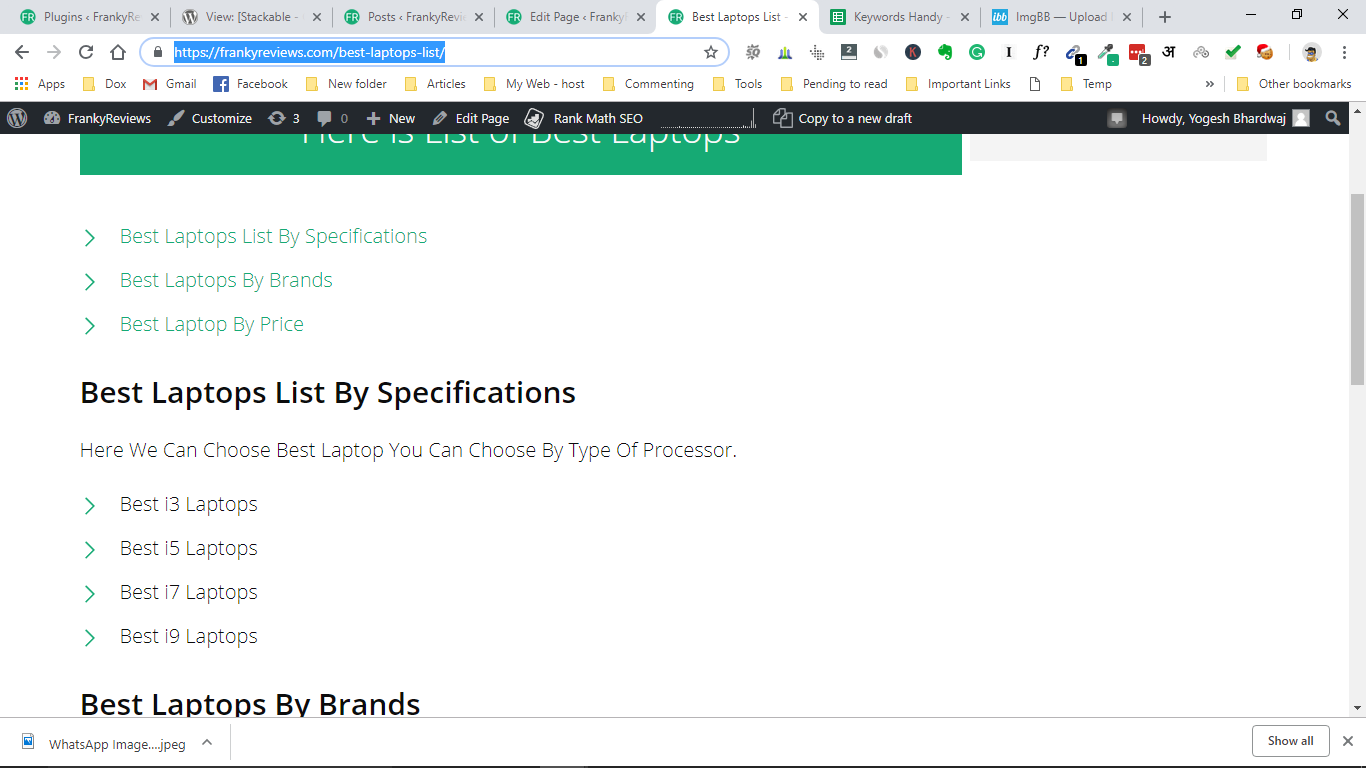The width and height of the screenshot is (1366, 768).
Task: Open the Rank Math SEO menu
Action: [x=584, y=118]
